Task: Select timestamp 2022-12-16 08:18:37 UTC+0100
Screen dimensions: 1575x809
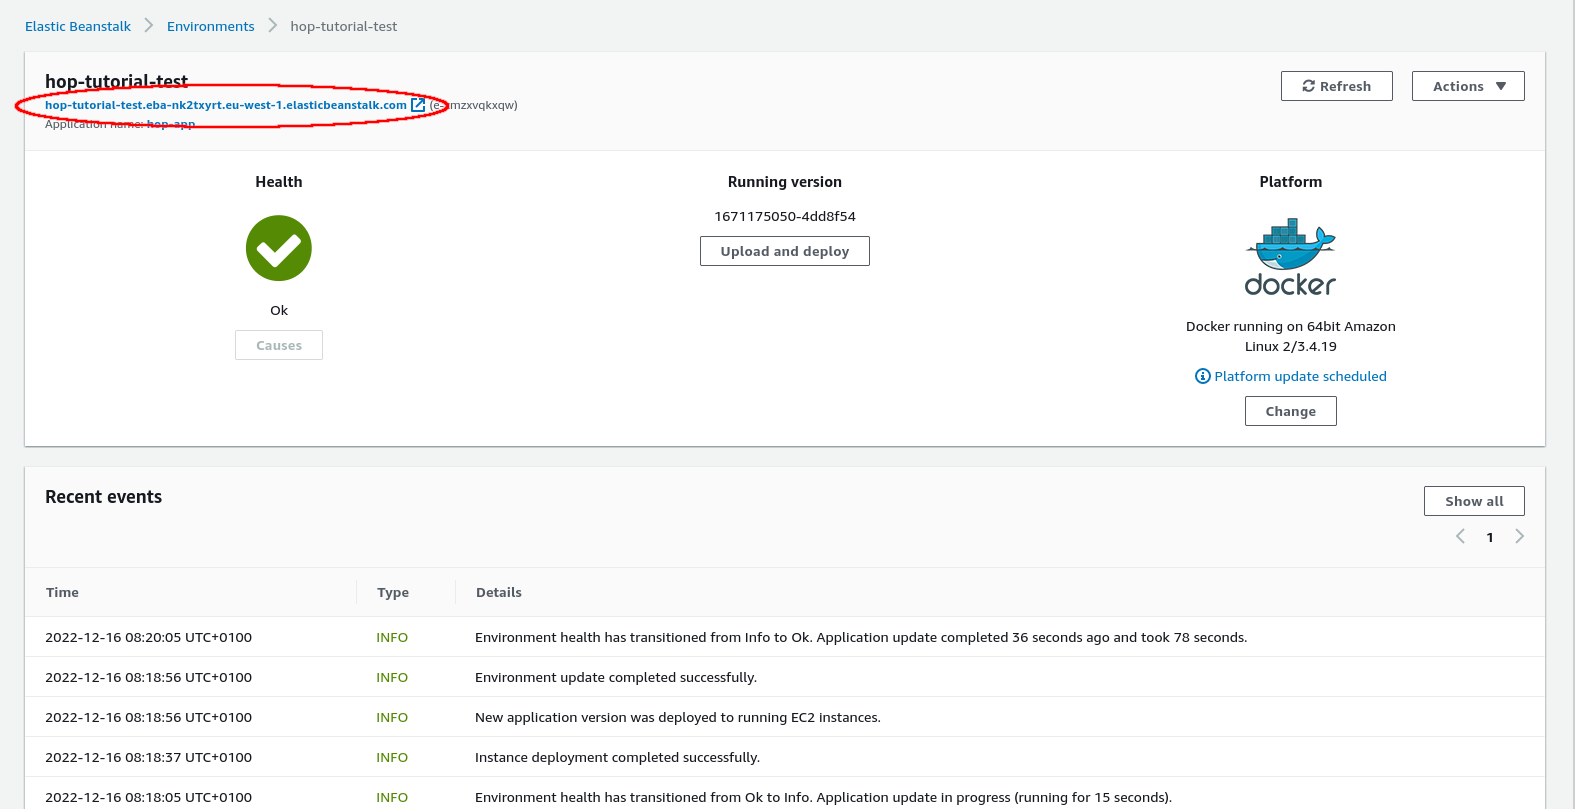Action: (148, 757)
